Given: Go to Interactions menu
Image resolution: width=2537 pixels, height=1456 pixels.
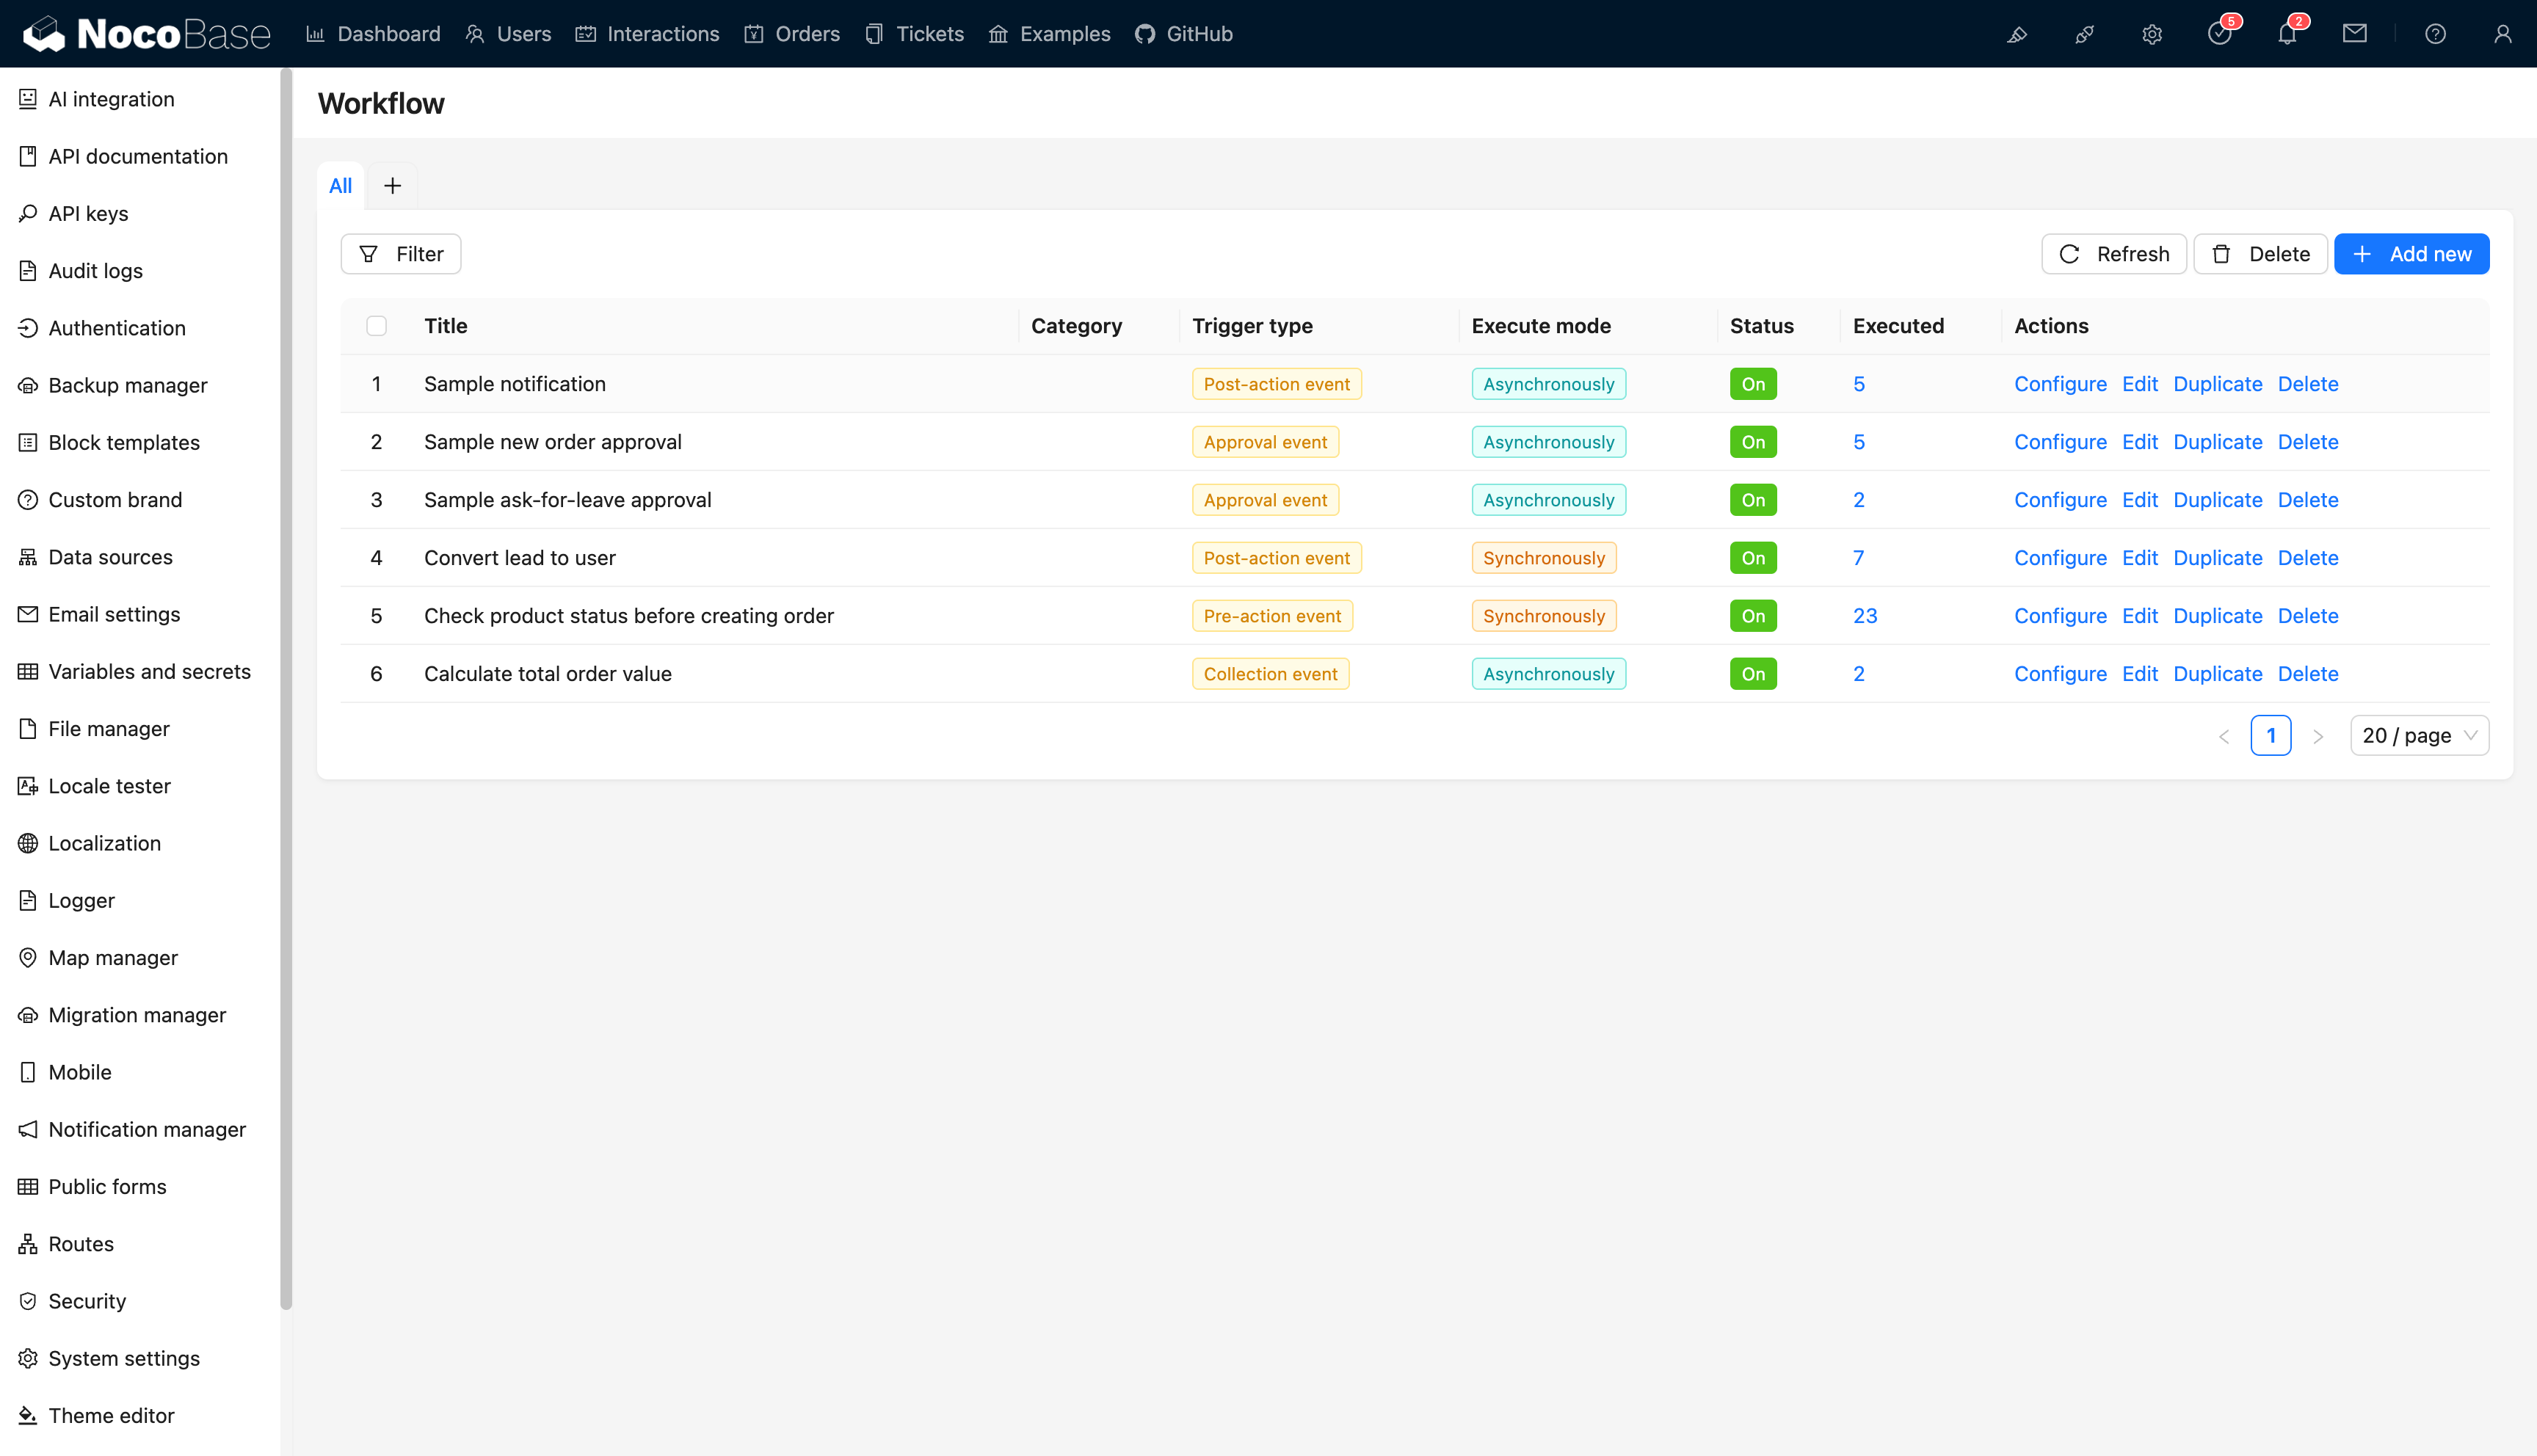Looking at the screenshot, I should tap(647, 34).
